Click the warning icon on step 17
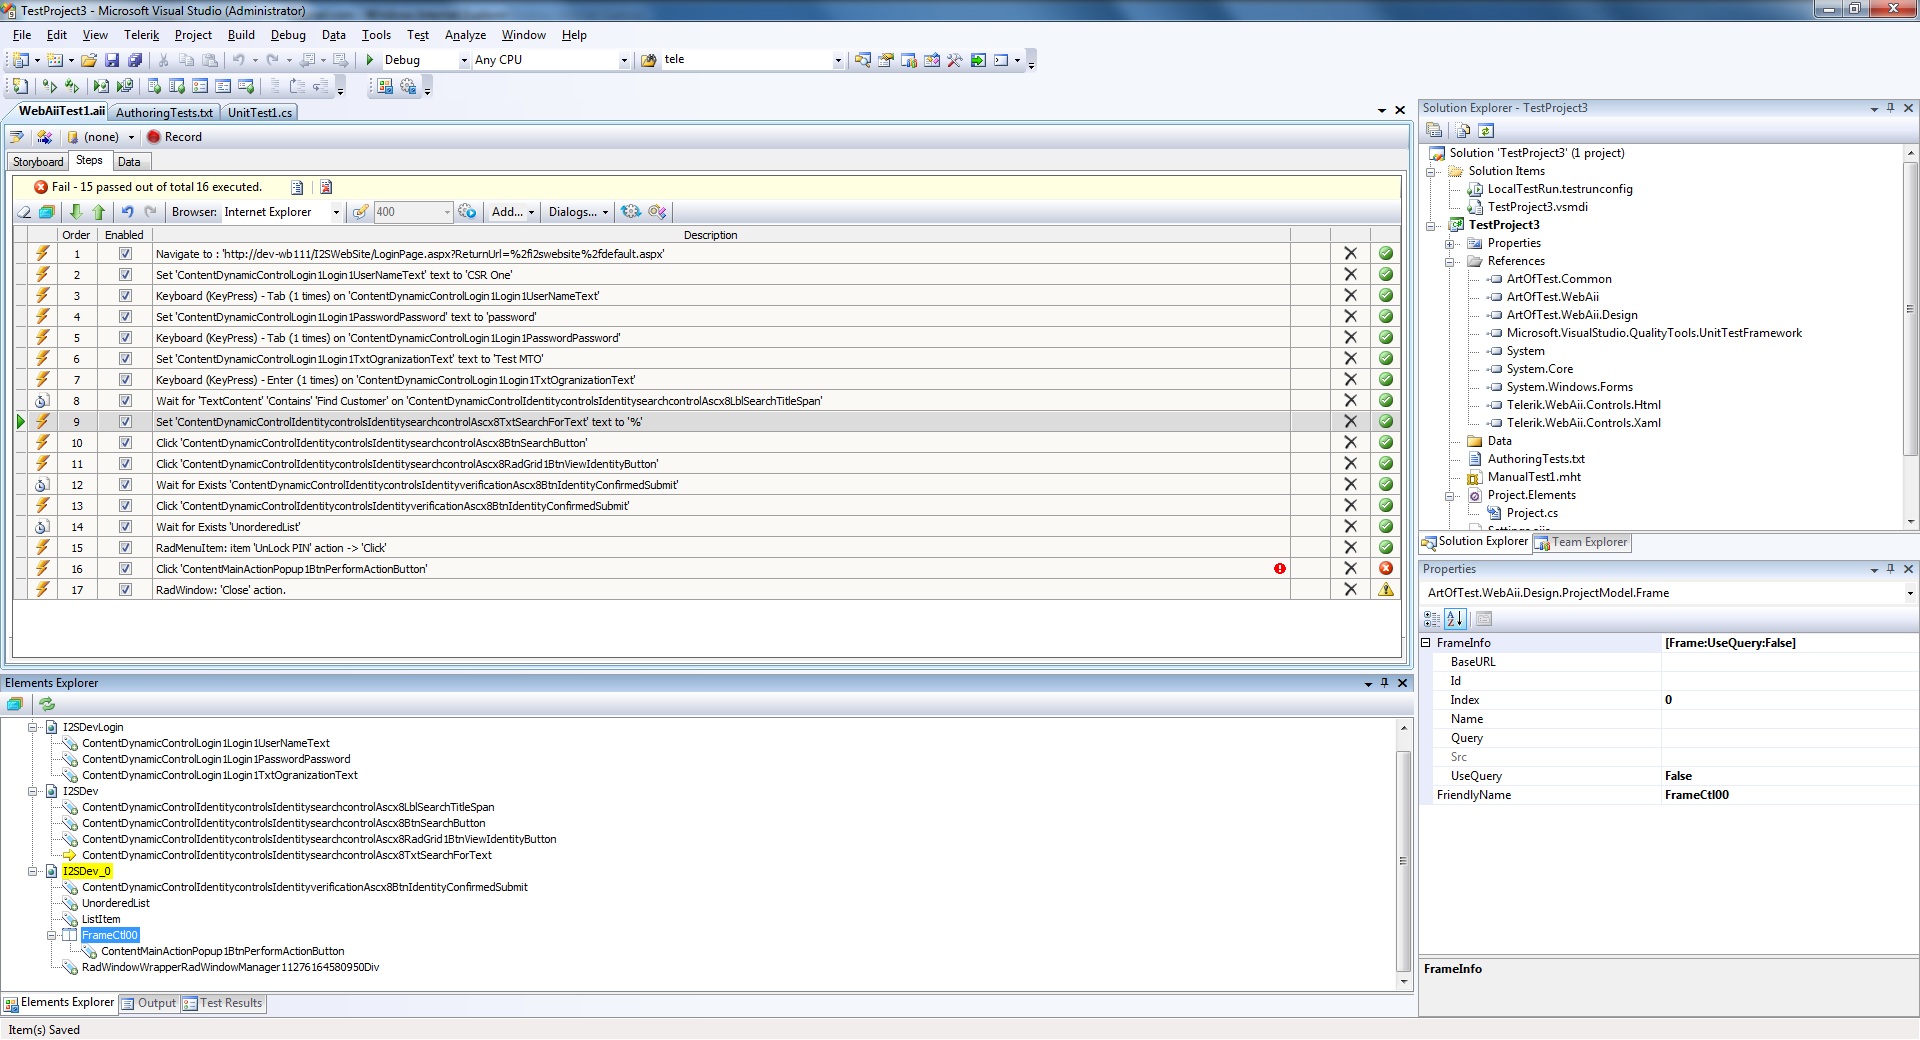The width and height of the screenshot is (1920, 1040). click(x=1386, y=590)
